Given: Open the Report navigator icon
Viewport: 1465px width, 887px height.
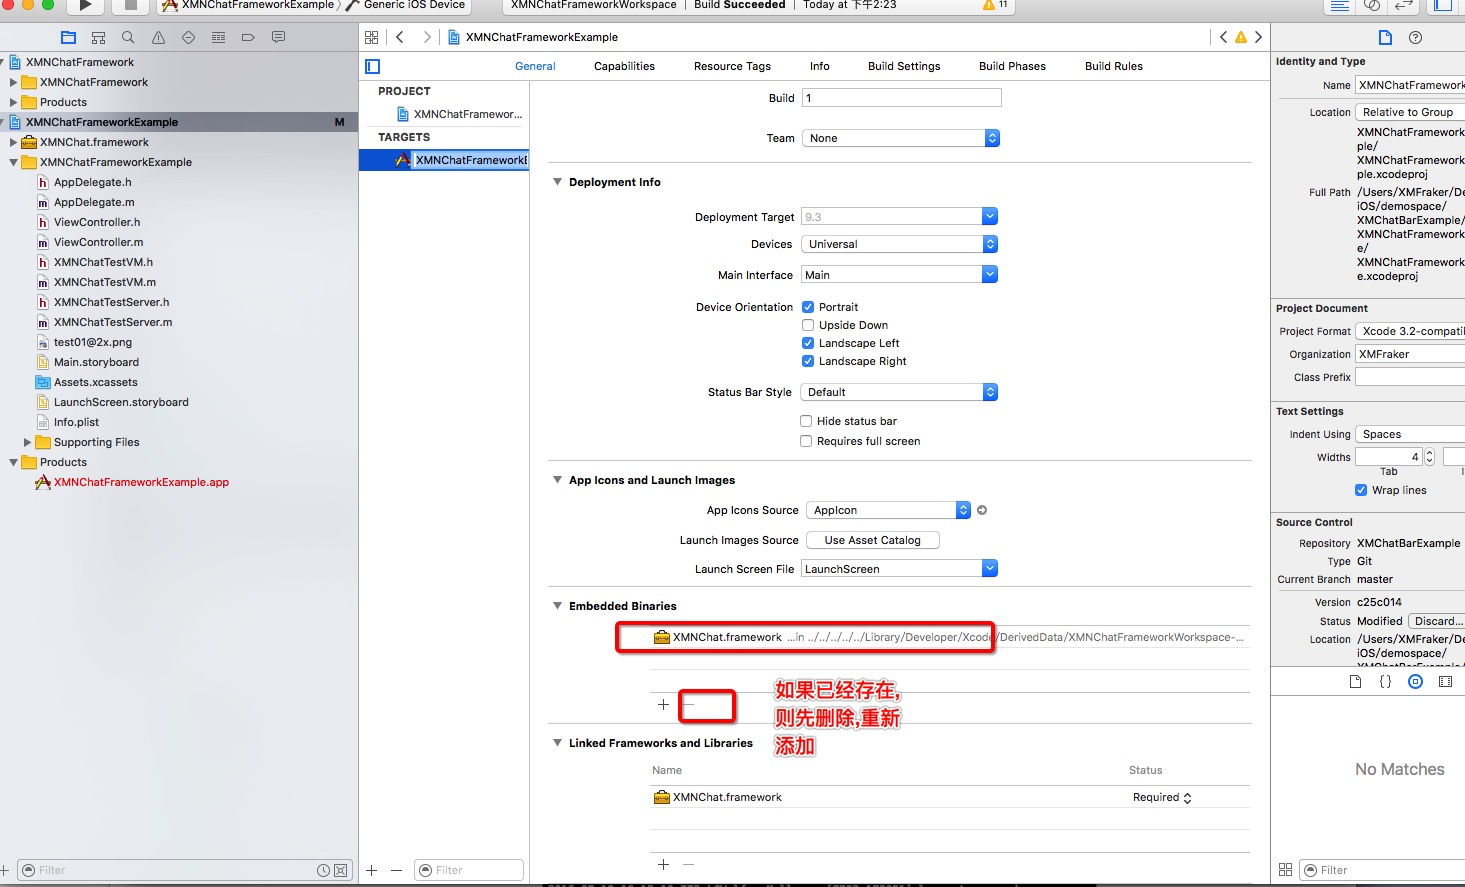Looking at the screenshot, I should pos(278,37).
